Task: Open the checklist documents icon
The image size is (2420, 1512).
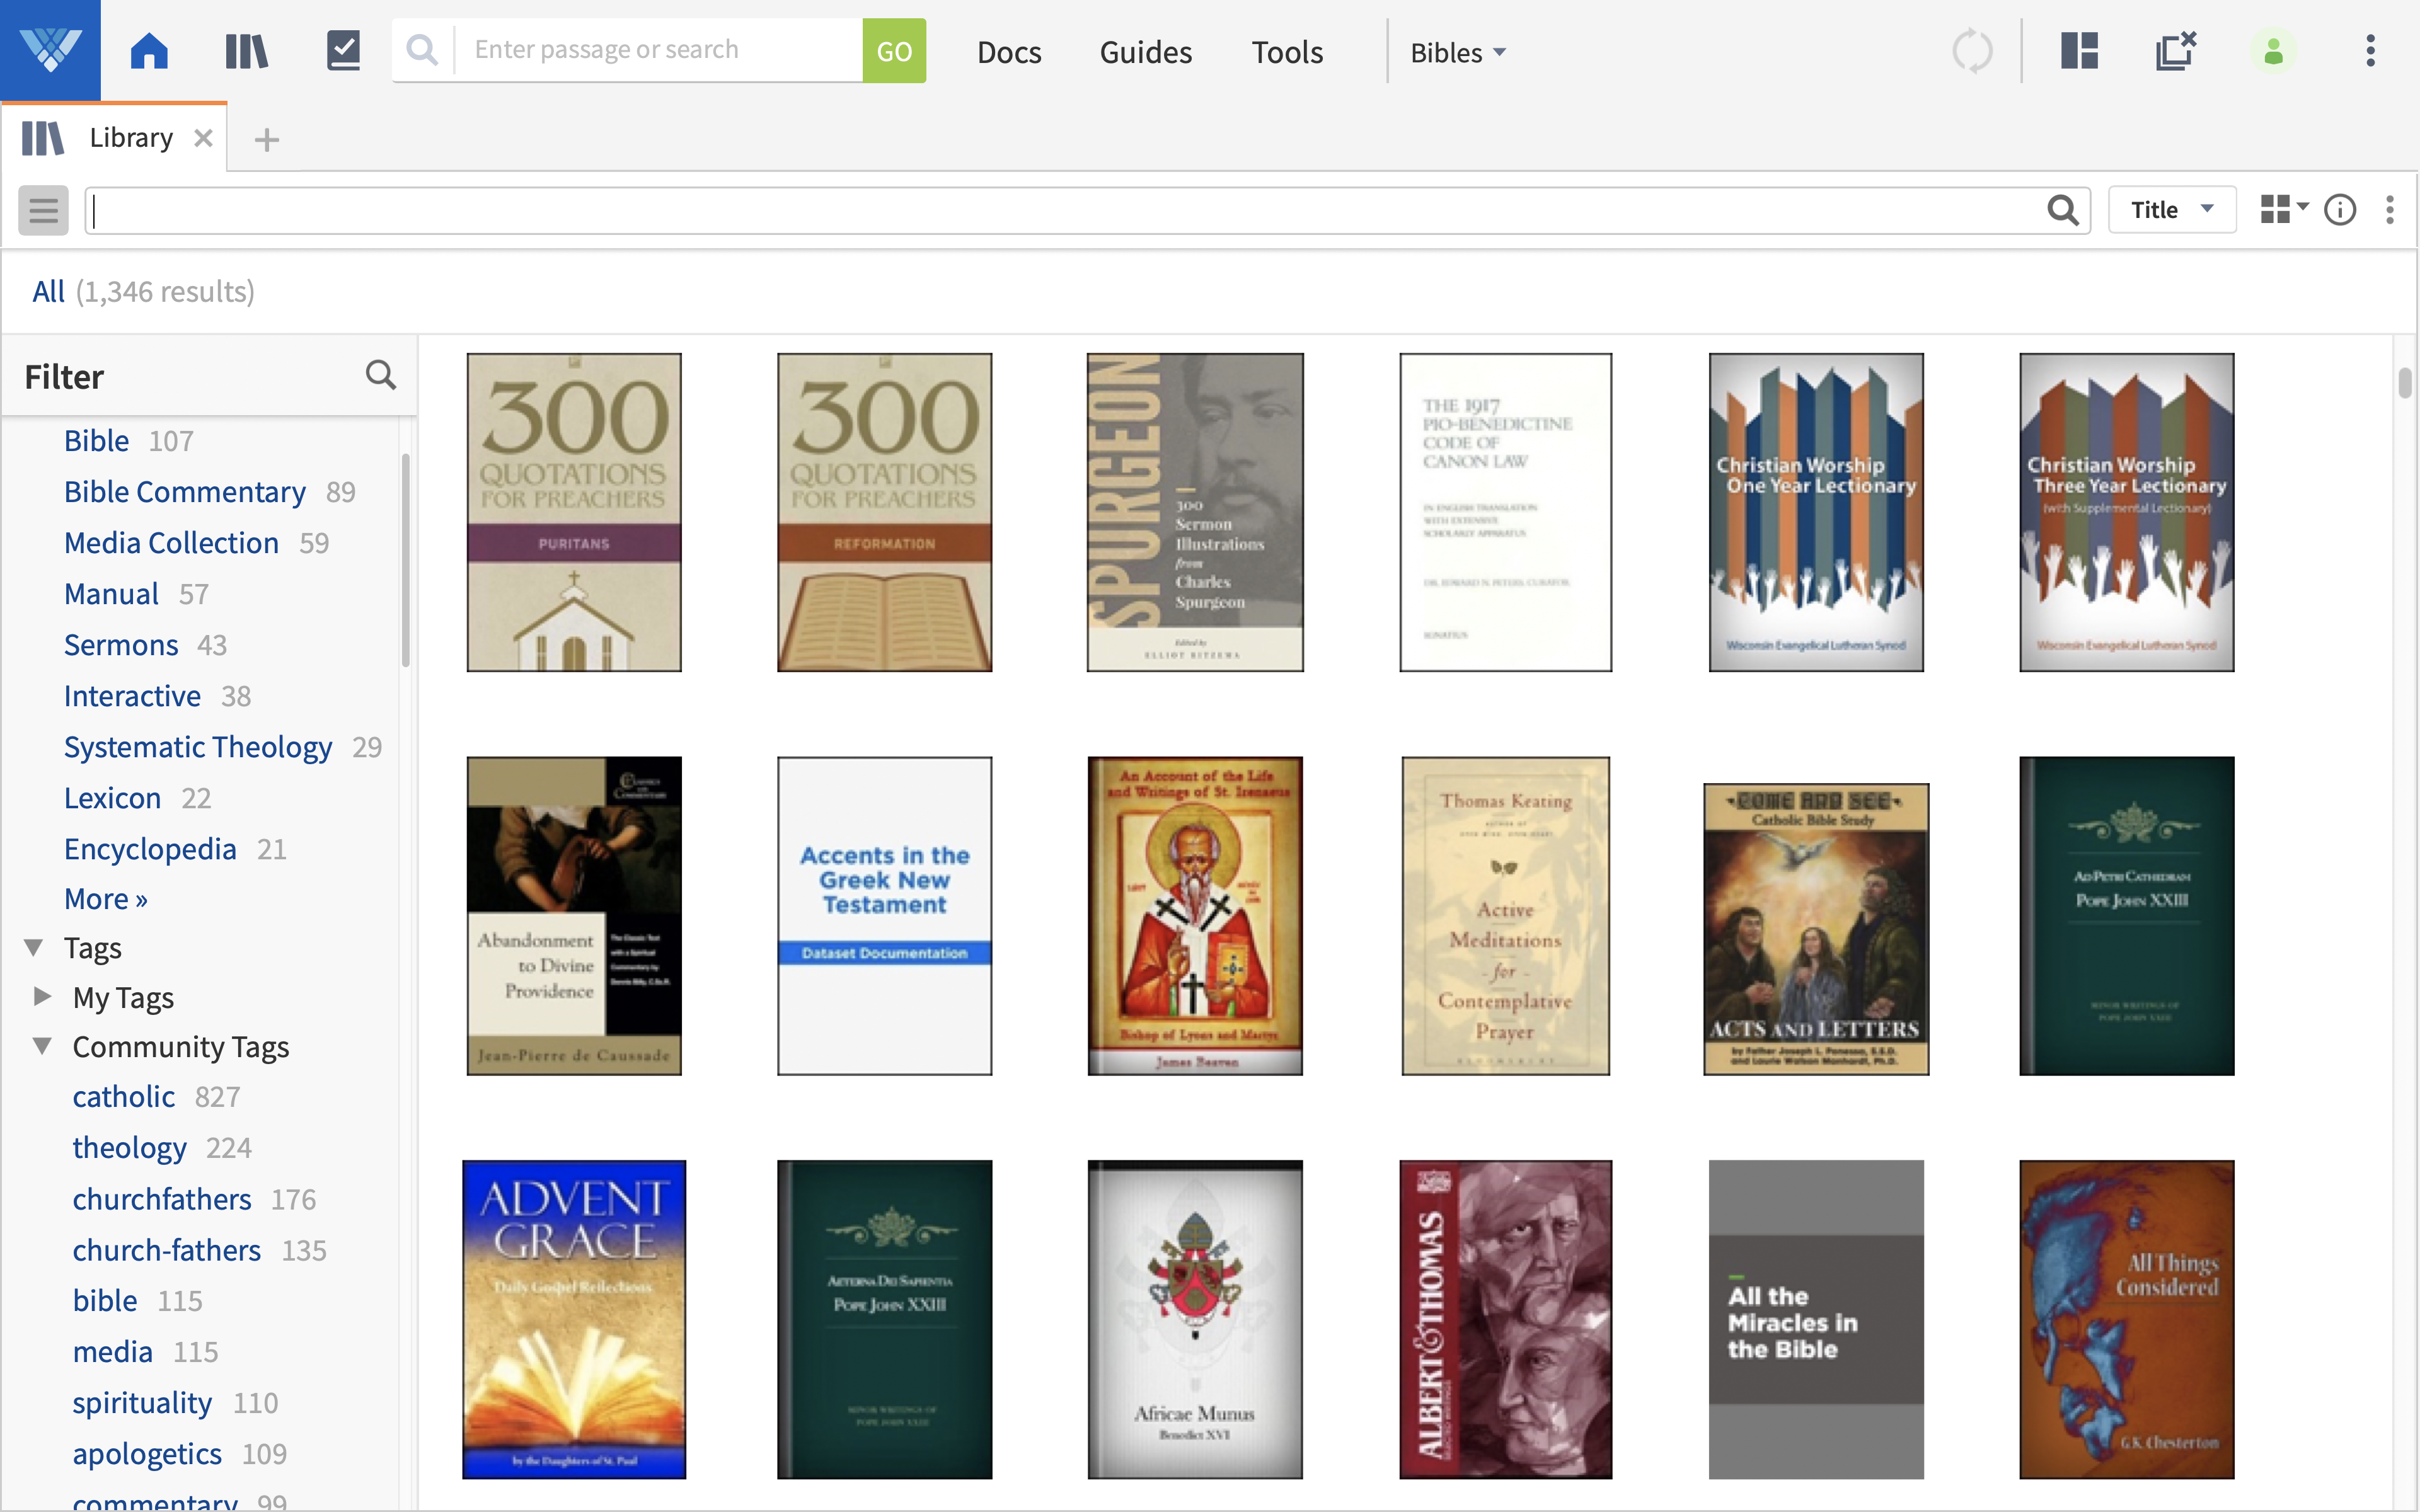Action: [343, 50]
